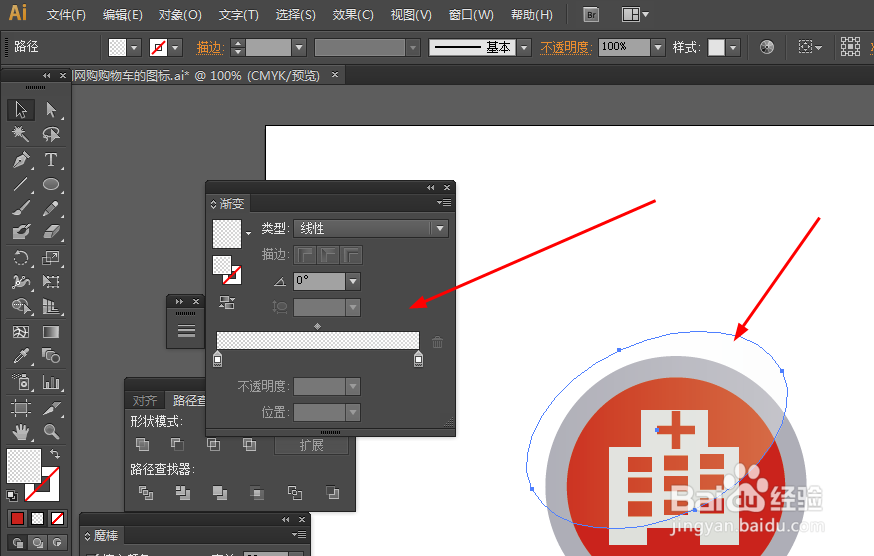
Task: Open stroke weight dropdown
Action: coord(299,48)
